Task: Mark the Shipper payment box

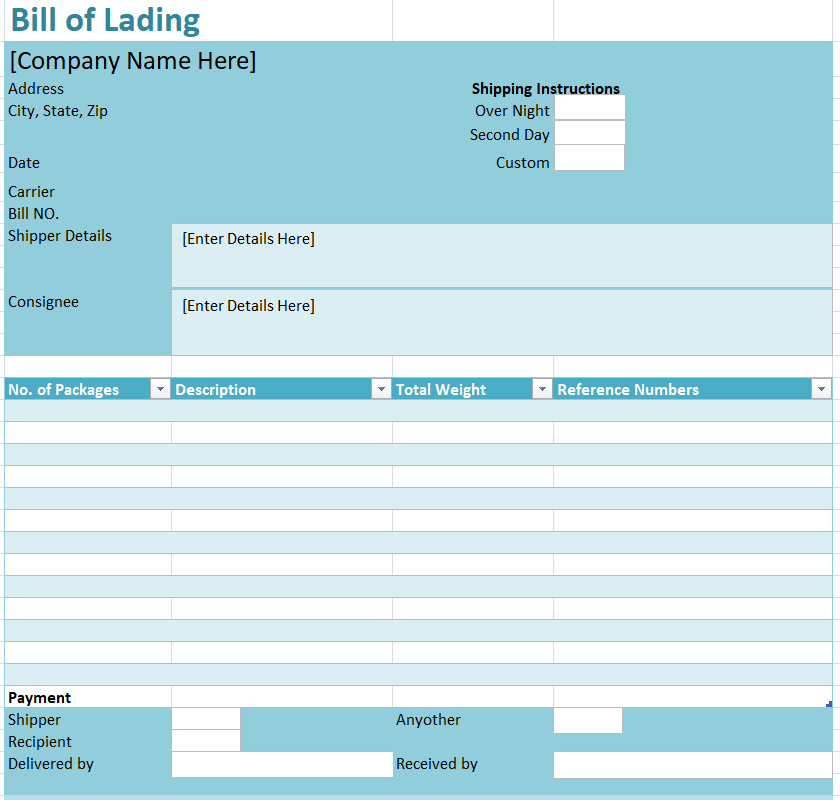Action: 206,719
